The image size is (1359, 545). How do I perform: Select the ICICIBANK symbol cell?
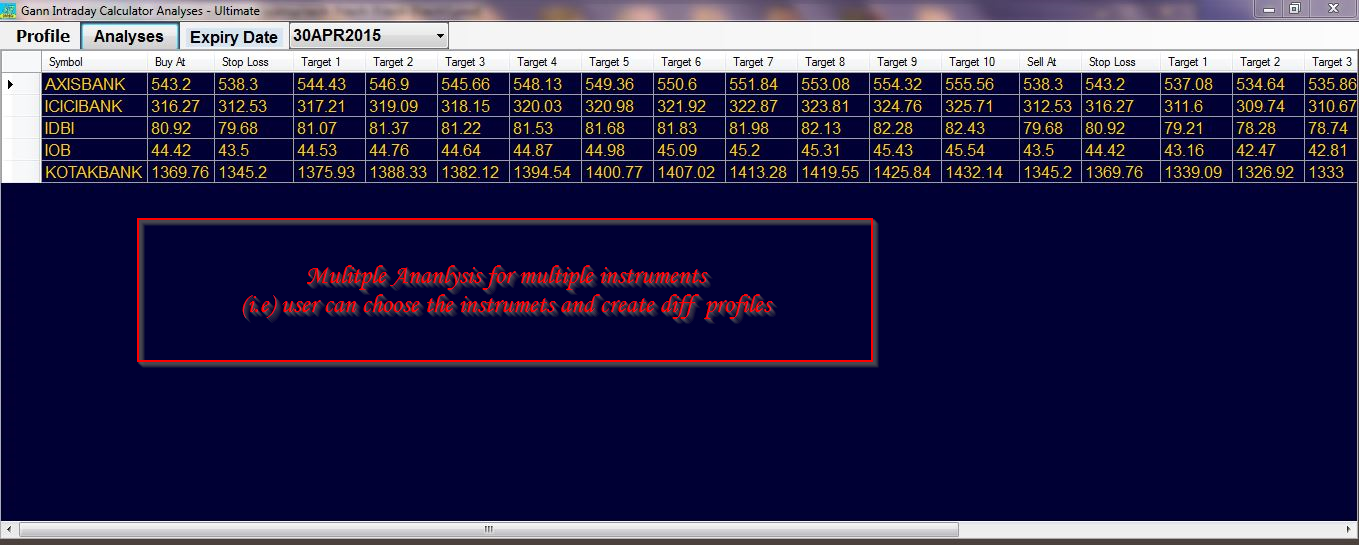tap(93, 106)
